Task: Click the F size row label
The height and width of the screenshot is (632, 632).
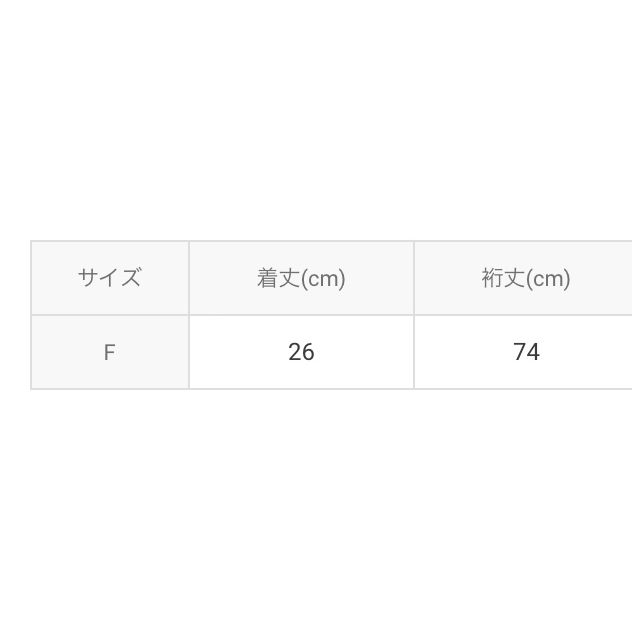Action: [x=110, y=352]
